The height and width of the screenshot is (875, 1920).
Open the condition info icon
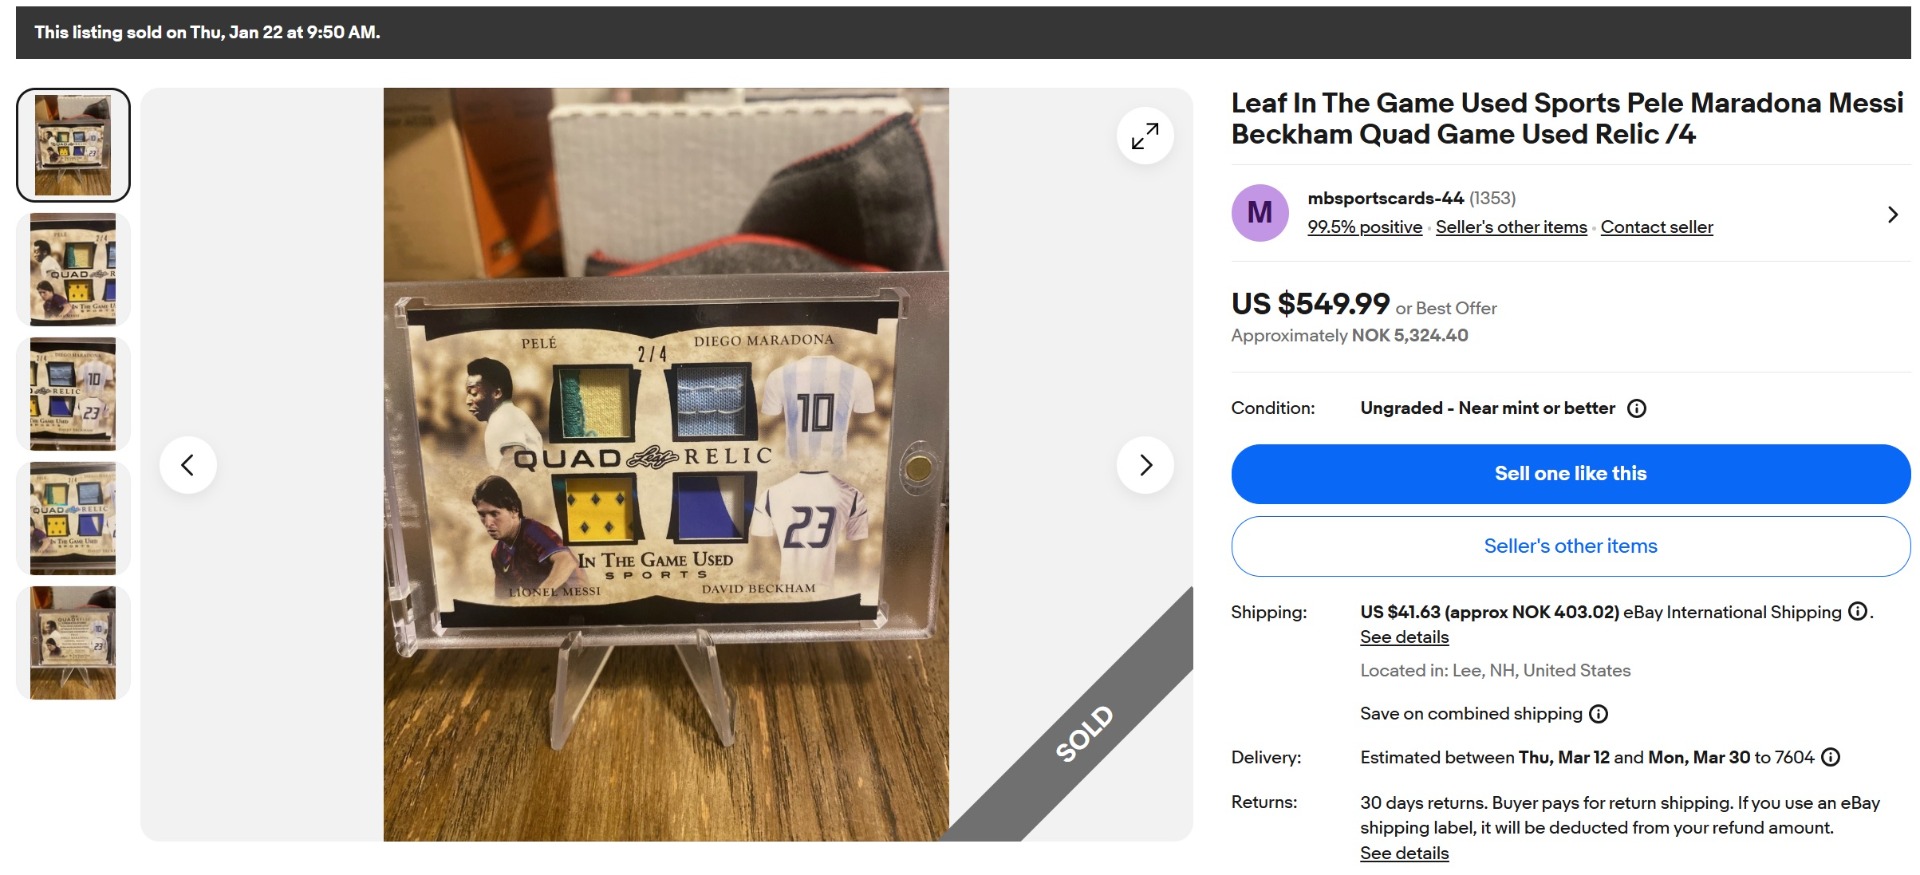[x=1637, y=408]
